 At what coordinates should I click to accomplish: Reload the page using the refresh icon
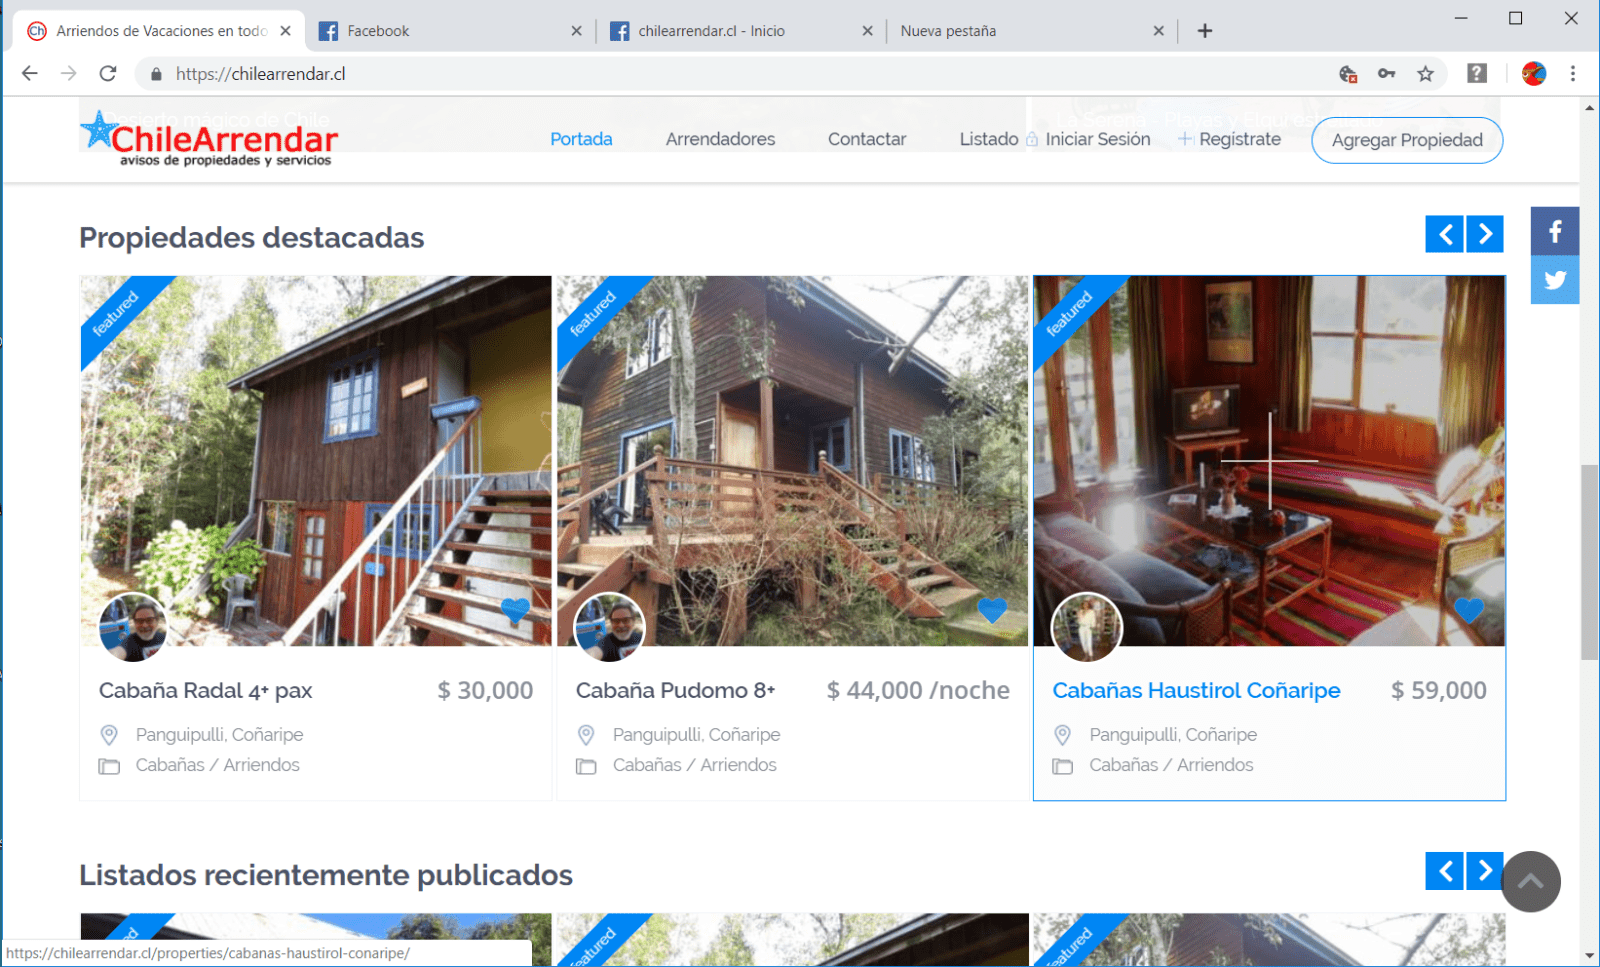tap(108, 74)
